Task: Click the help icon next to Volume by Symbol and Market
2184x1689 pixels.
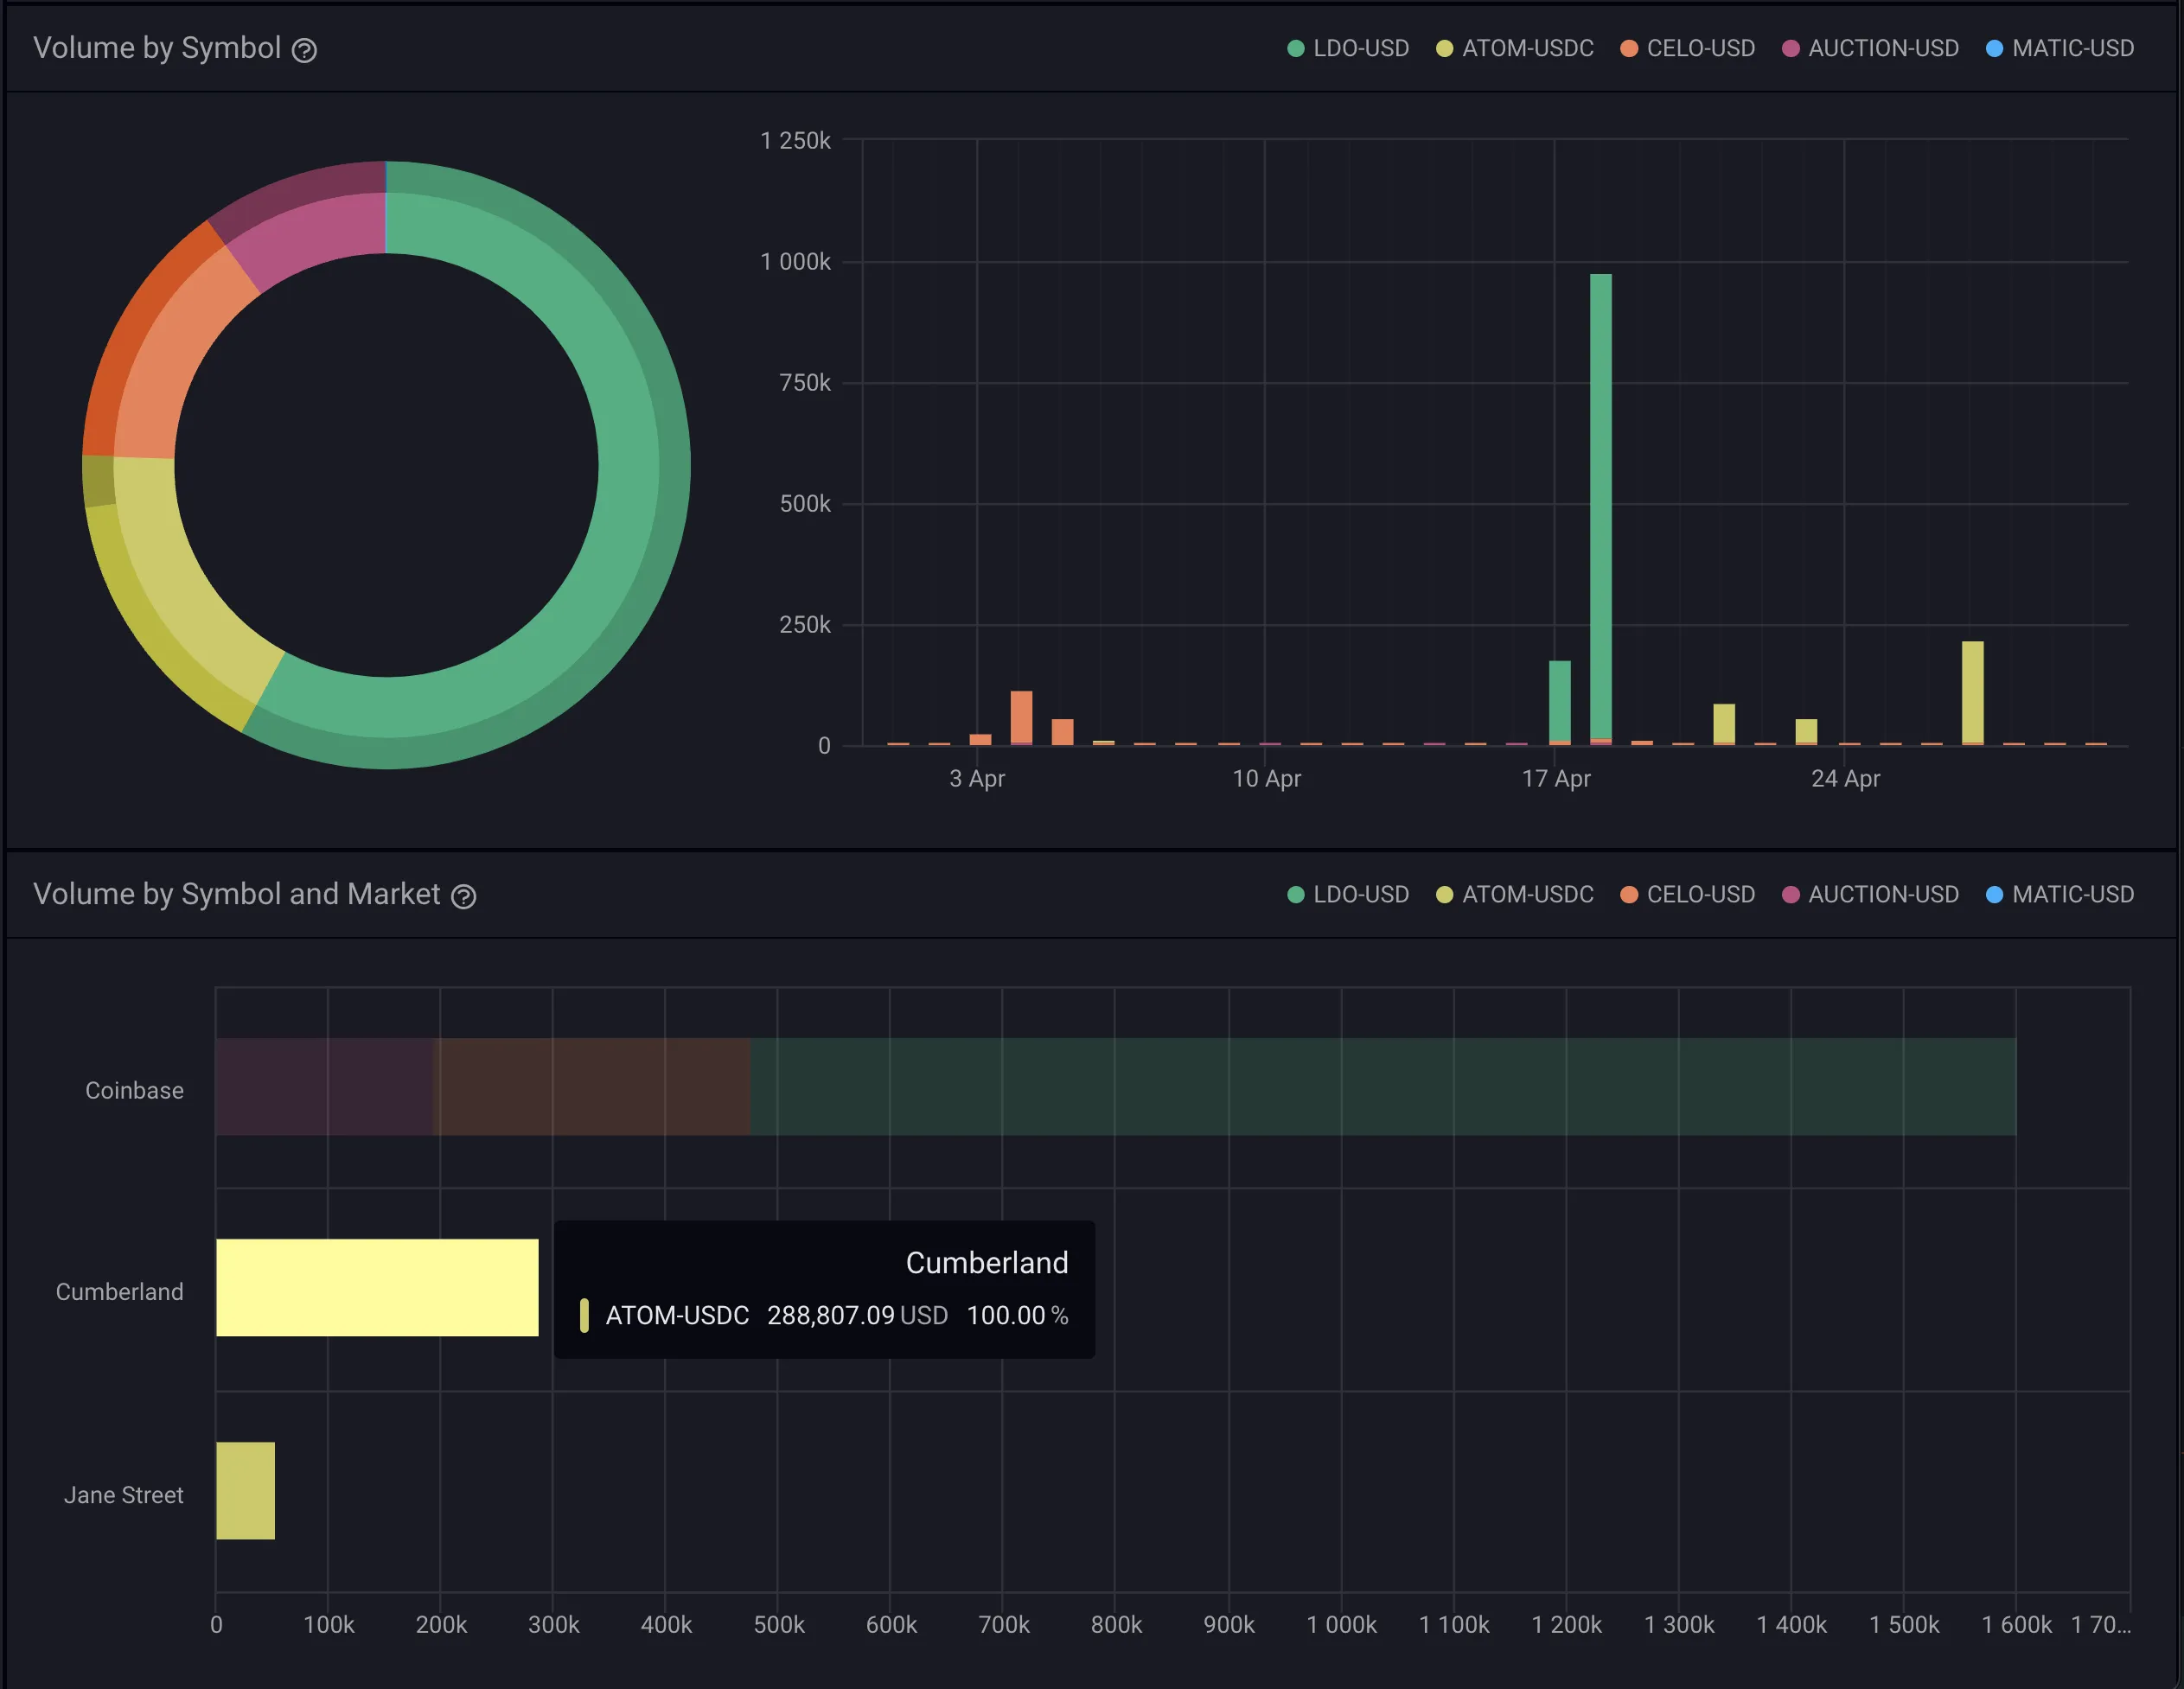Action: coord(463,895)
